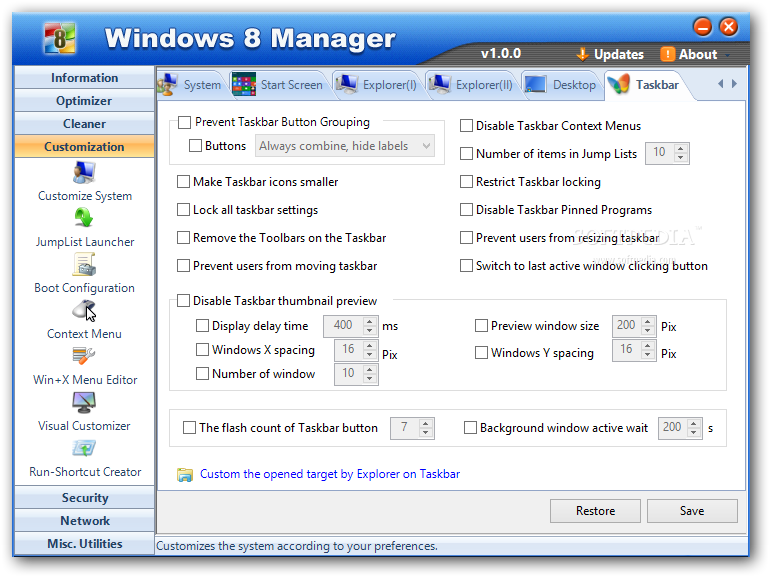
Task: Open Customize System icon in sidebar
Action: (84, 173)
